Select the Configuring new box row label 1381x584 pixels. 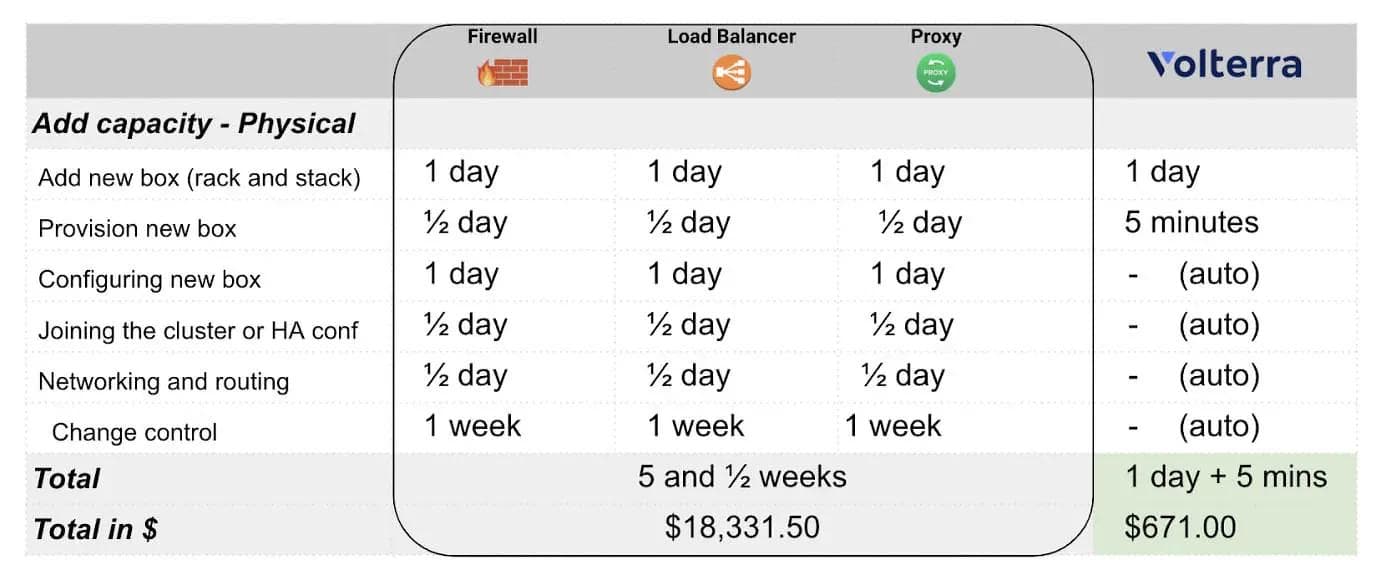click(x=149, y=280)
